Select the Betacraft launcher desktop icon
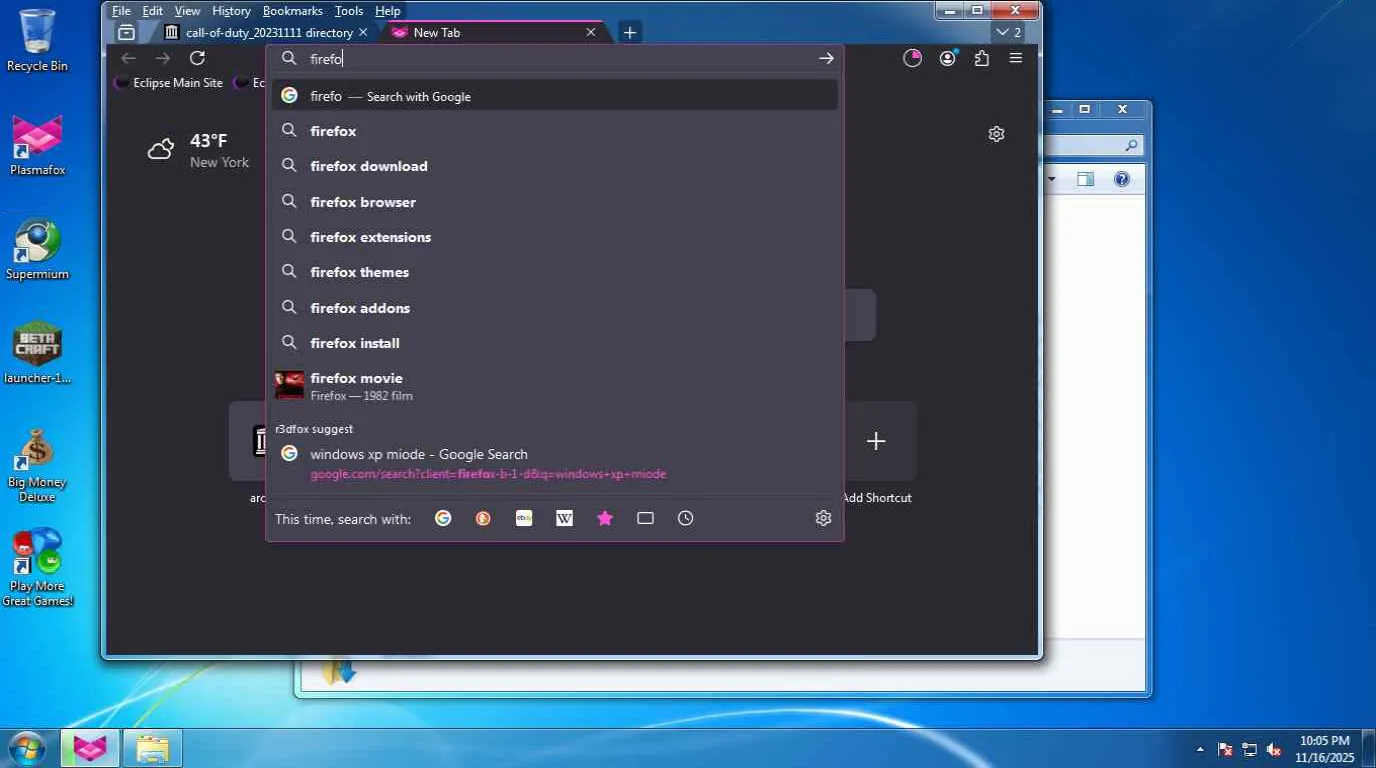The width and height of the screenshot is (1376, 768). 37,353
